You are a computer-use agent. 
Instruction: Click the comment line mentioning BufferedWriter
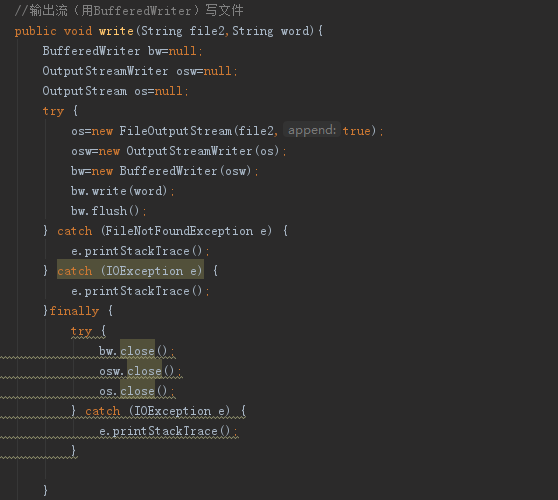[129, 11]
